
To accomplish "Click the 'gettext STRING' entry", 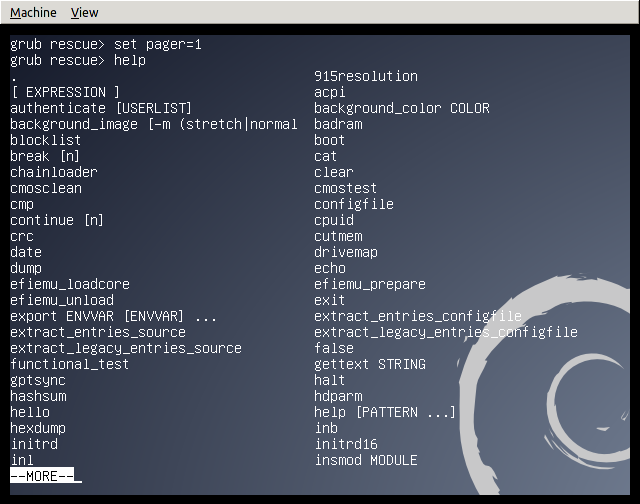I will 370,364.
